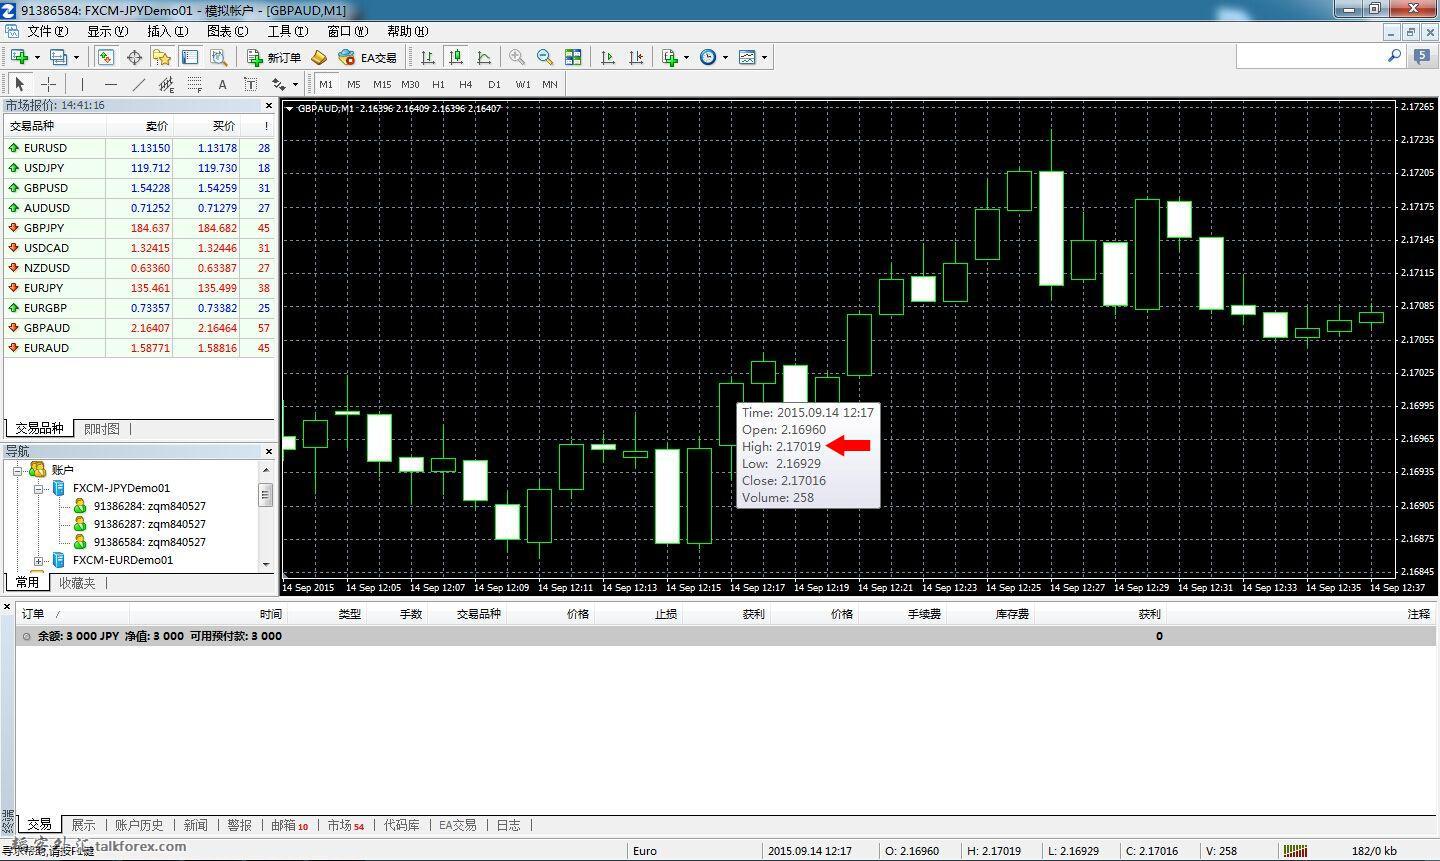Switch timeframe to M5
Image resolution: width=1440 pixels, height=861 pixels.
(x=354, y=84)
